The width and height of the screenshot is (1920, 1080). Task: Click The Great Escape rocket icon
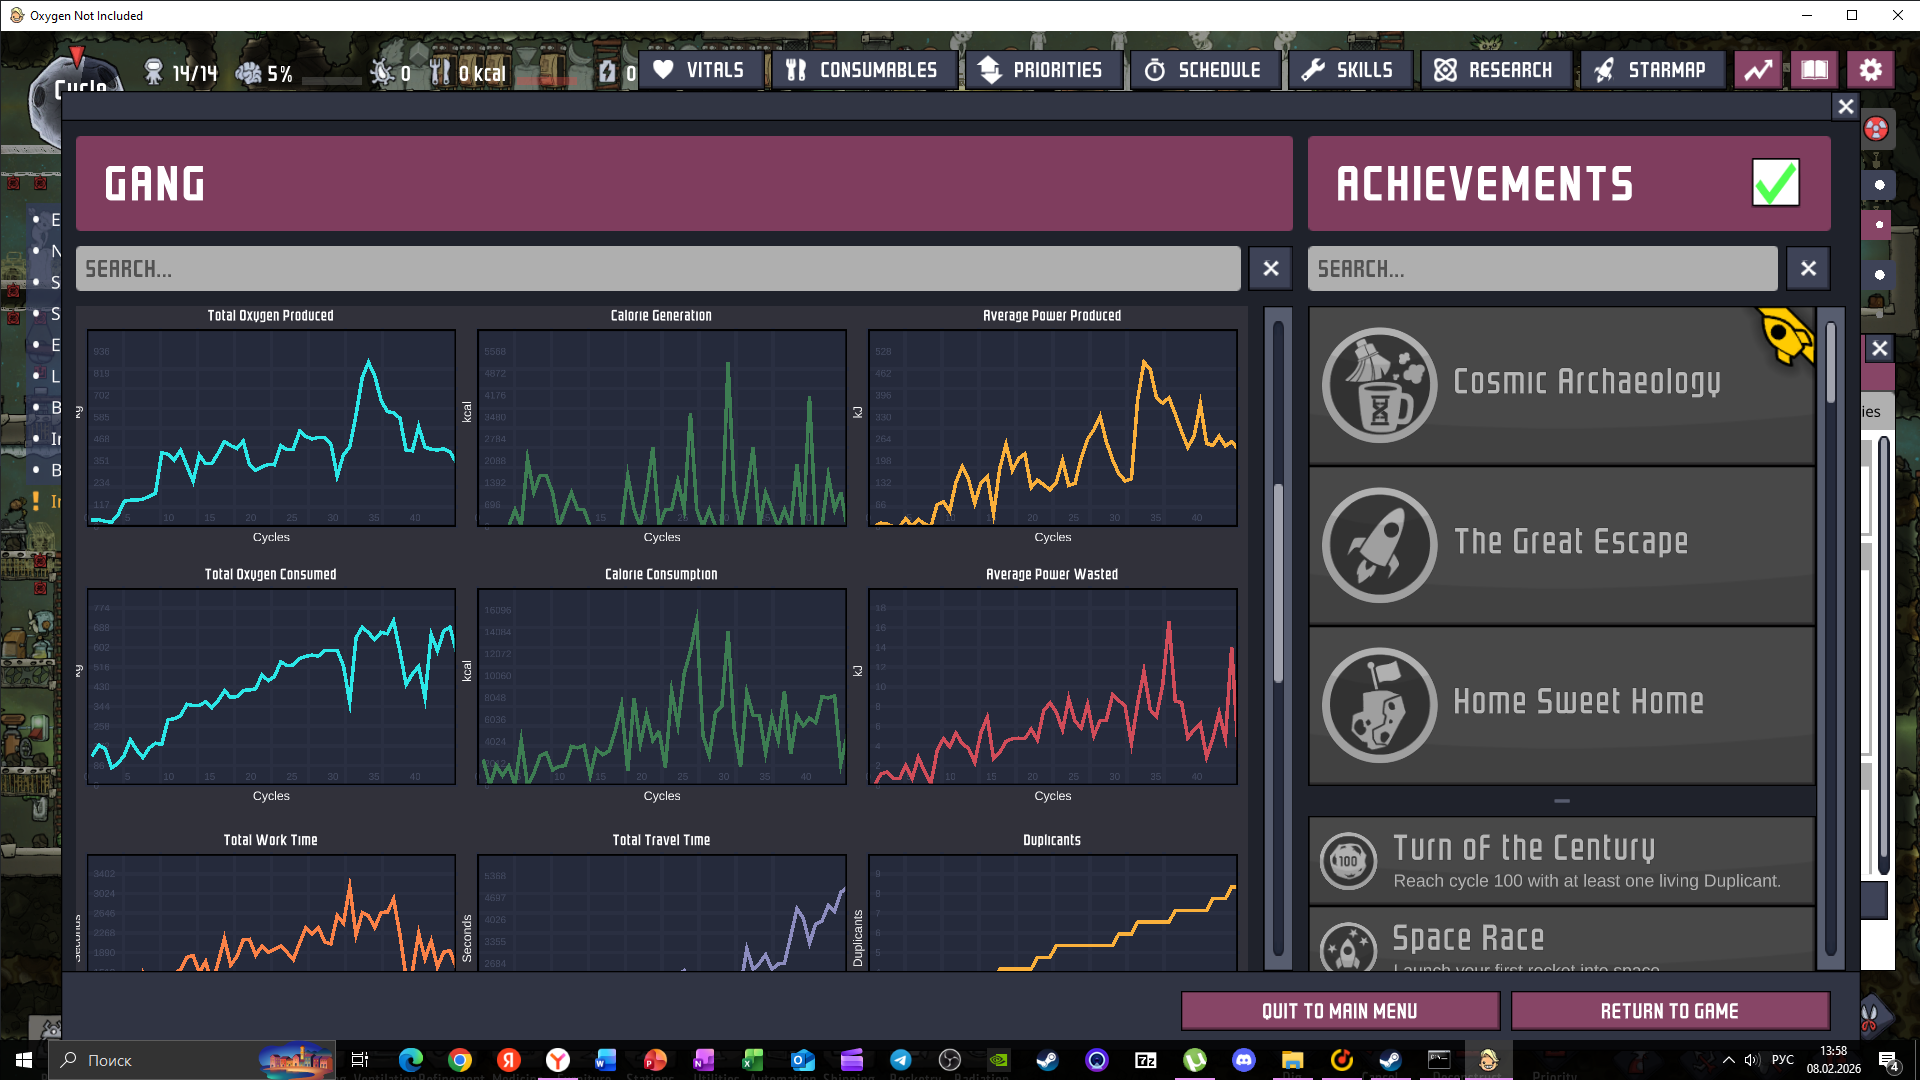(x=1379, y=545)
